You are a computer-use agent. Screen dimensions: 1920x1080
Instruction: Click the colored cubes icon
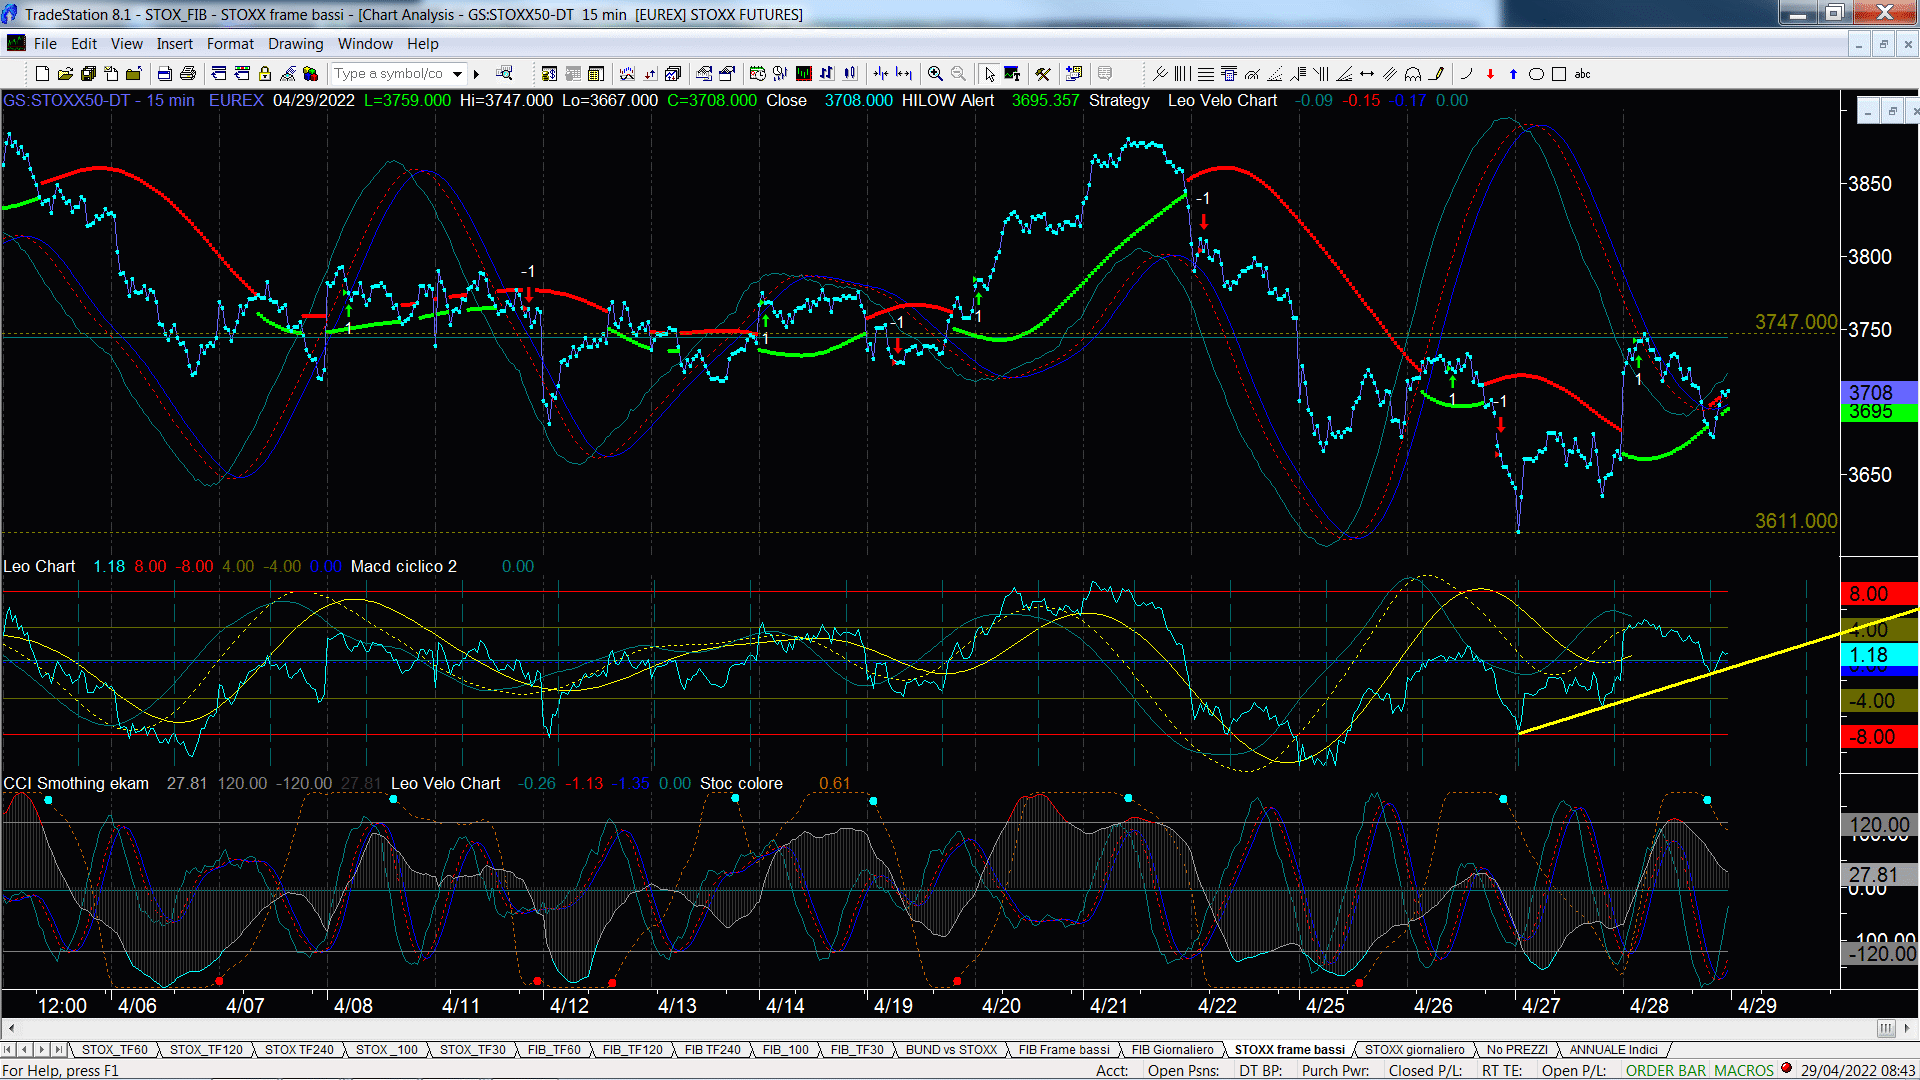pyautogui.click(x=310, y=74)
